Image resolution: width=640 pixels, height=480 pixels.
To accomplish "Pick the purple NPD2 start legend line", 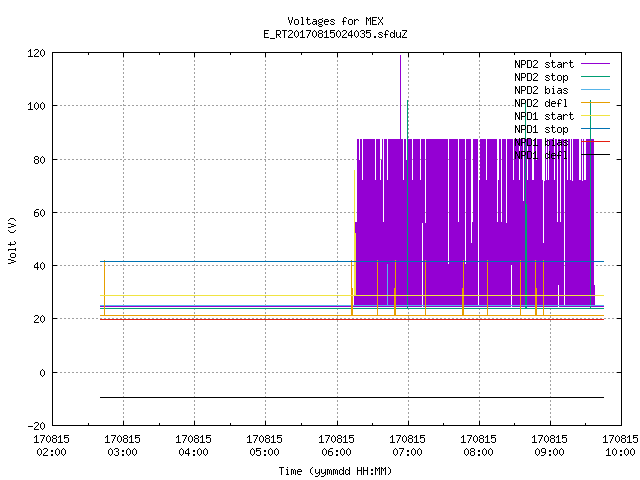I will point(595,64).
